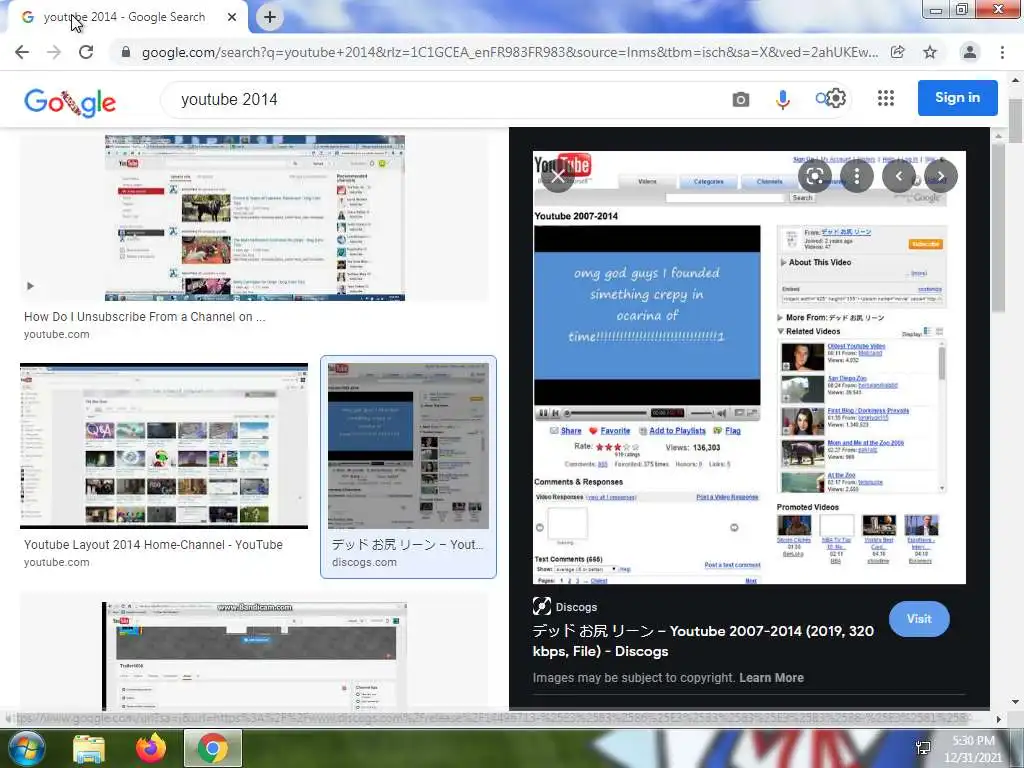Submit the search using the magnifier icon
This screenshot has width=1024, height=768.
(x=822, y=99)
